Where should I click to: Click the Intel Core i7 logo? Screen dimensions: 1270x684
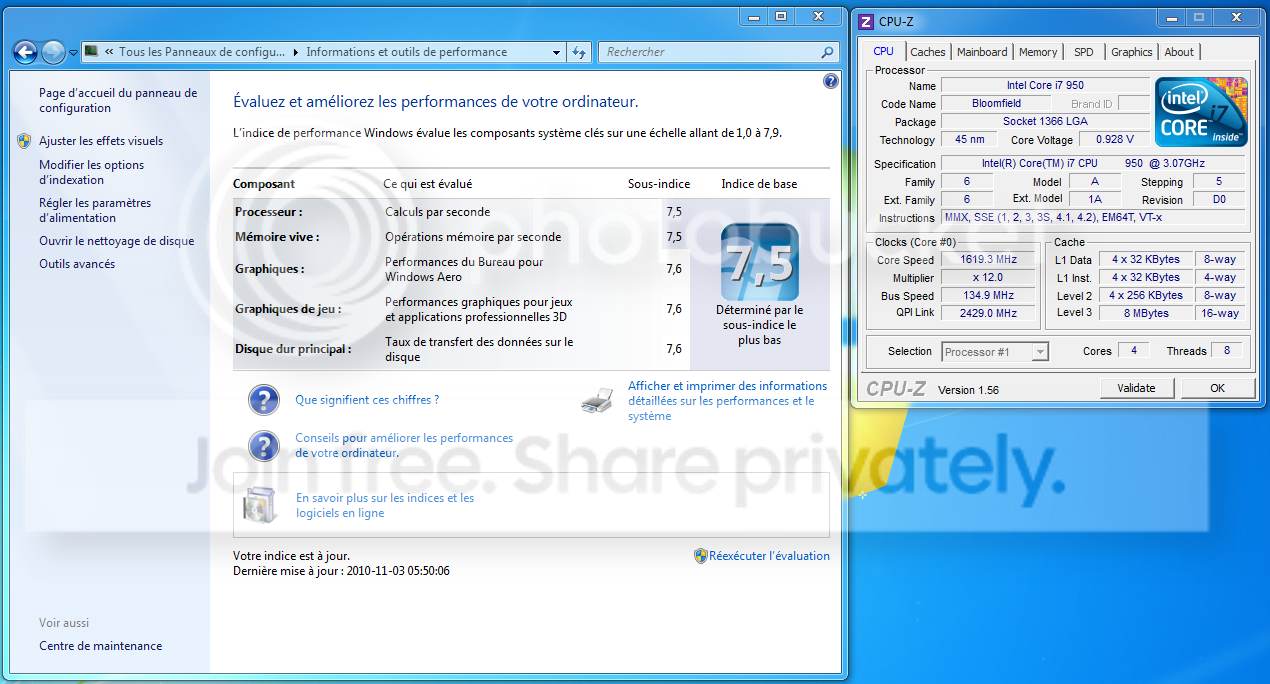(x=1201, y=112)
